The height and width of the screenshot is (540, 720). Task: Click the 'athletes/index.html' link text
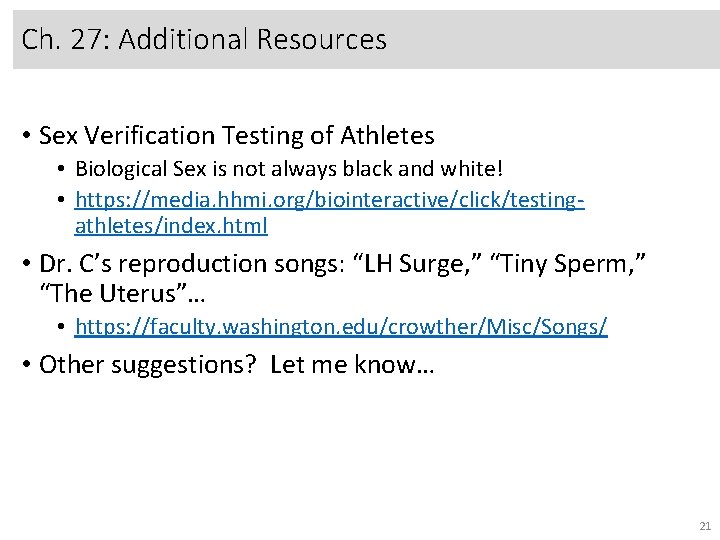171,226
